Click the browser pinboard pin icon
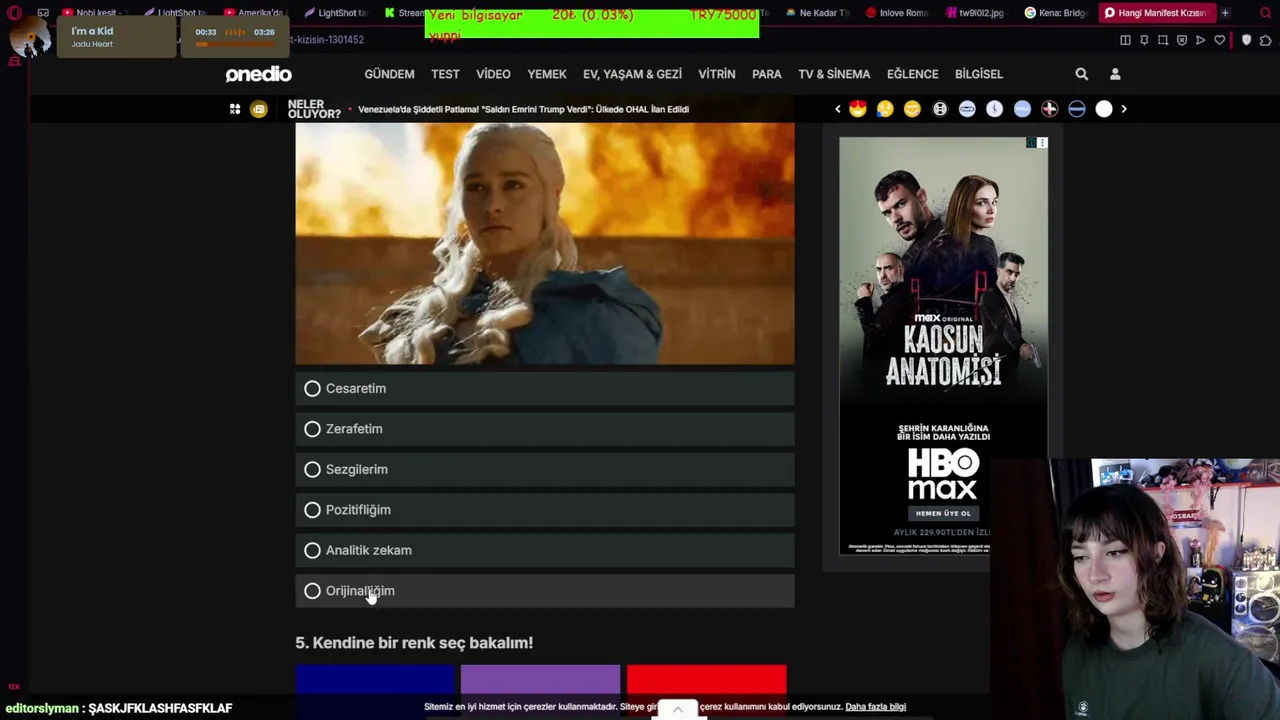 pyautogui.click(x=1144, y=40)
